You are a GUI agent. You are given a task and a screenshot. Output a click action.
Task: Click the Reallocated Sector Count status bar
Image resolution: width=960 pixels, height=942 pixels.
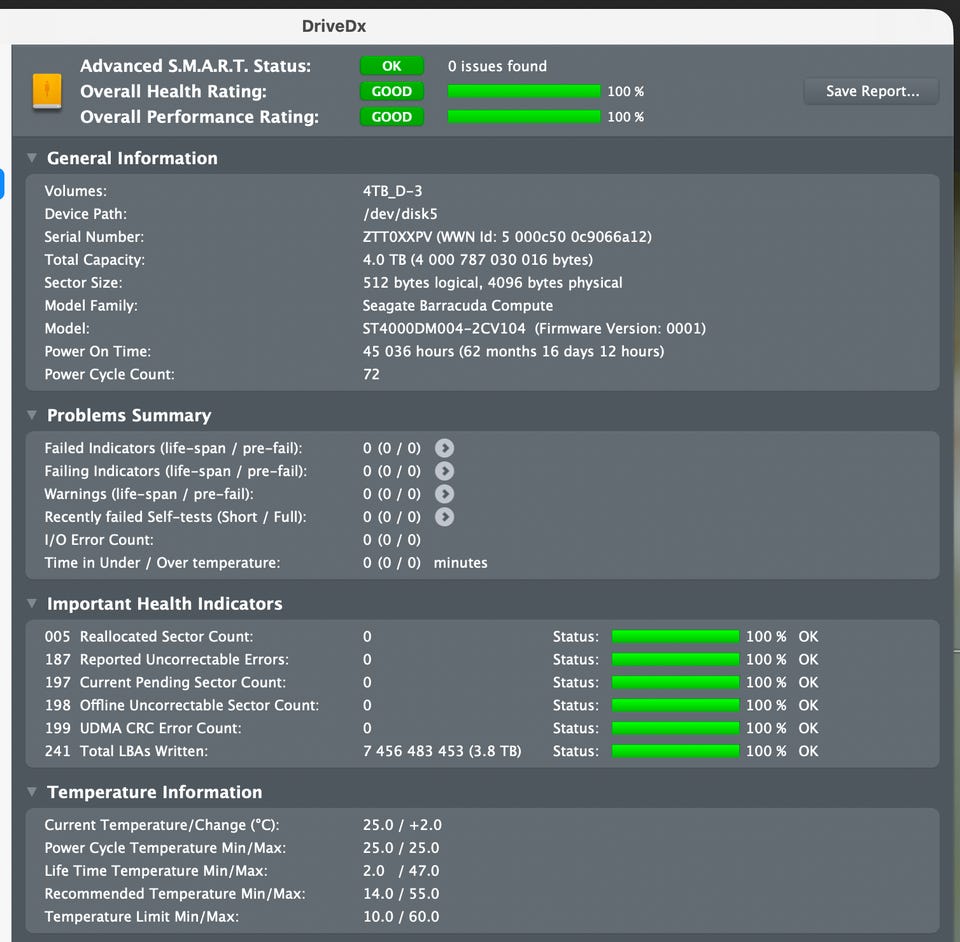tap(675, 637)
